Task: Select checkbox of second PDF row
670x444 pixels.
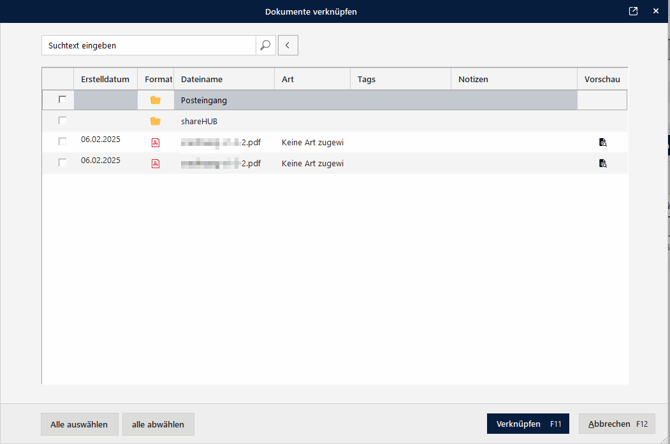Action: tap(63, 163)
